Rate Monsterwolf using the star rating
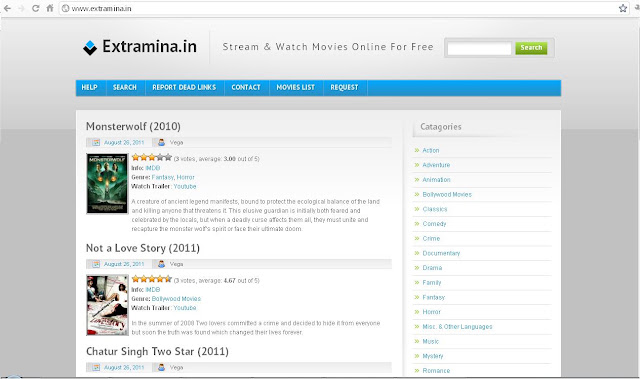 (x=151, y=157)
